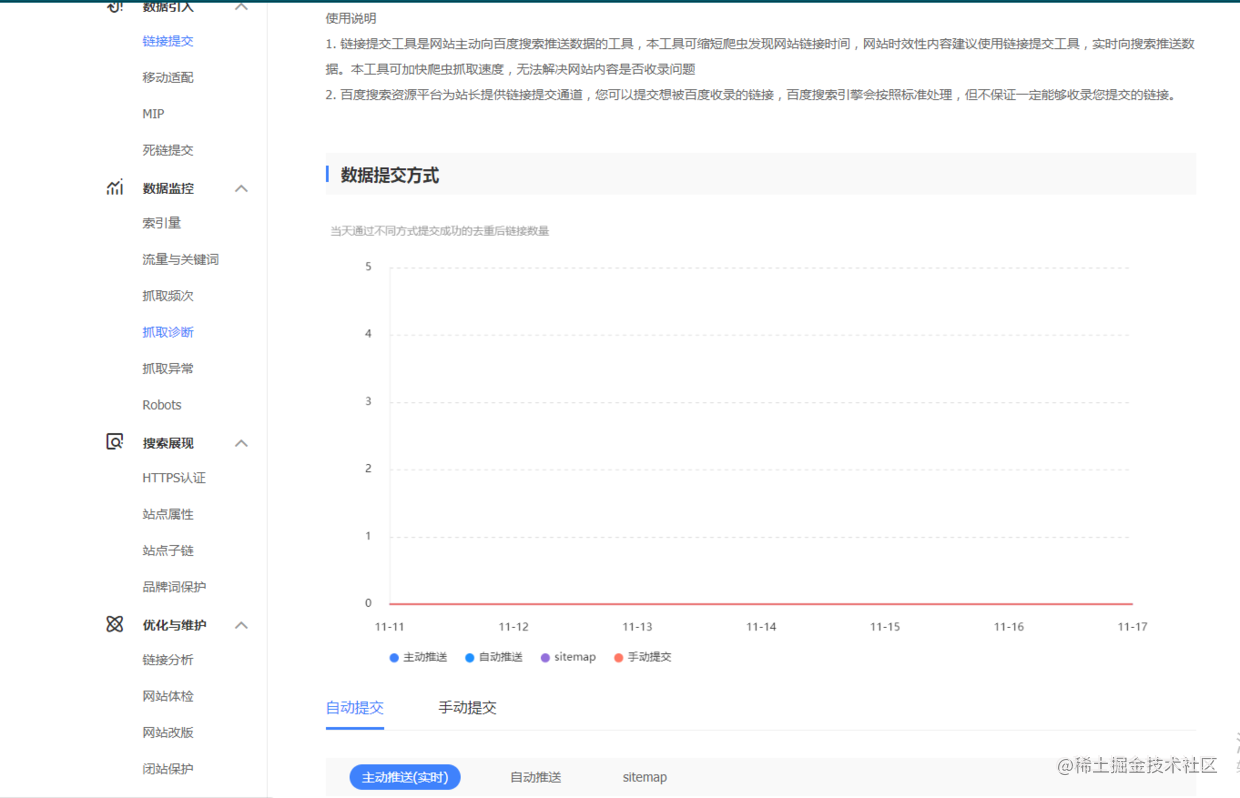Viewport: 1240px width, 798px height.
Task: Click the 搜索展现 magnifier icon in sidebar
Action: coord(115,442)
